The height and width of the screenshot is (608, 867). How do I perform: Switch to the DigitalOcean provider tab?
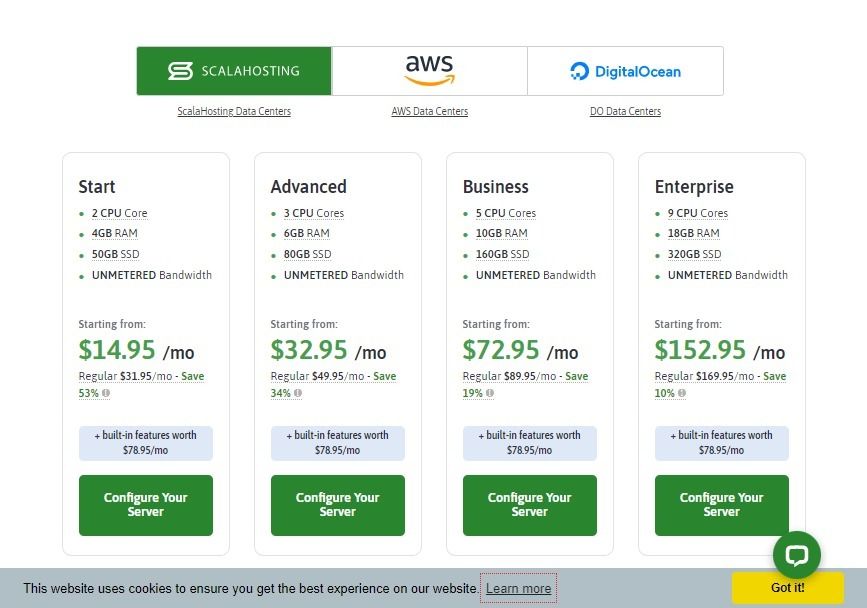pyautogui.click(x=625, y=71)
